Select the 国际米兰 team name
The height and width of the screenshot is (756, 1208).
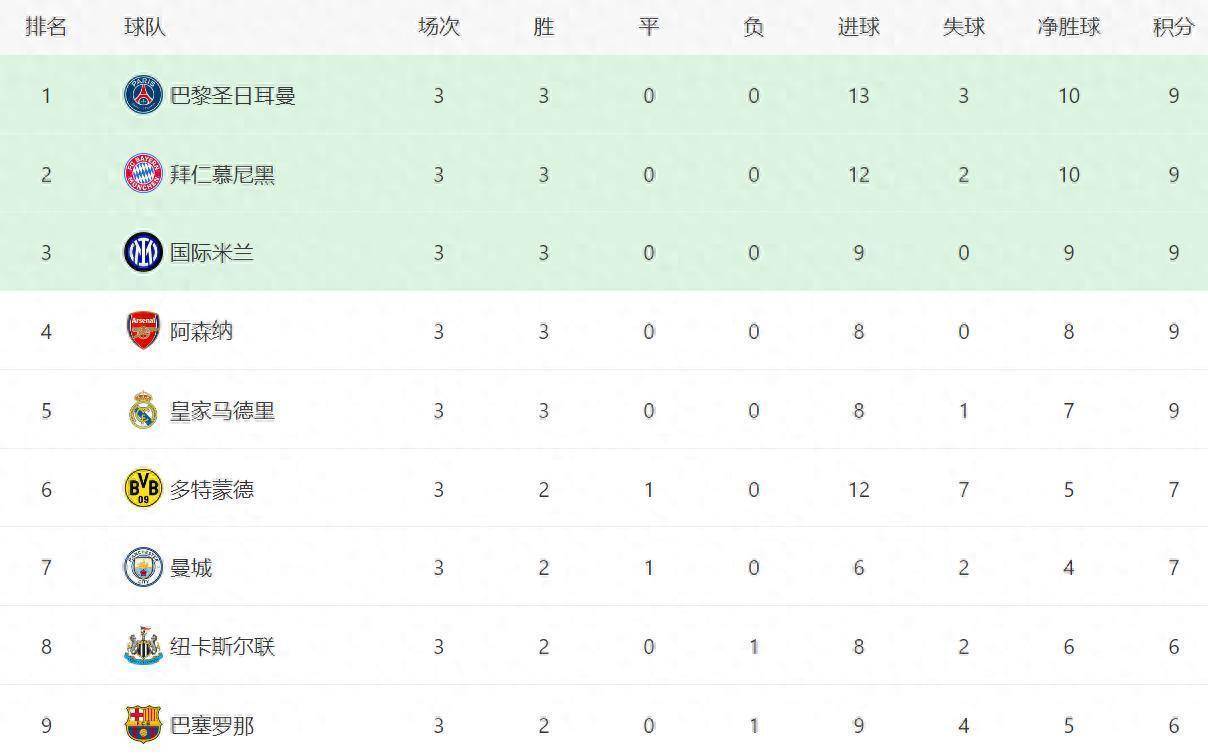coord(211,253)
